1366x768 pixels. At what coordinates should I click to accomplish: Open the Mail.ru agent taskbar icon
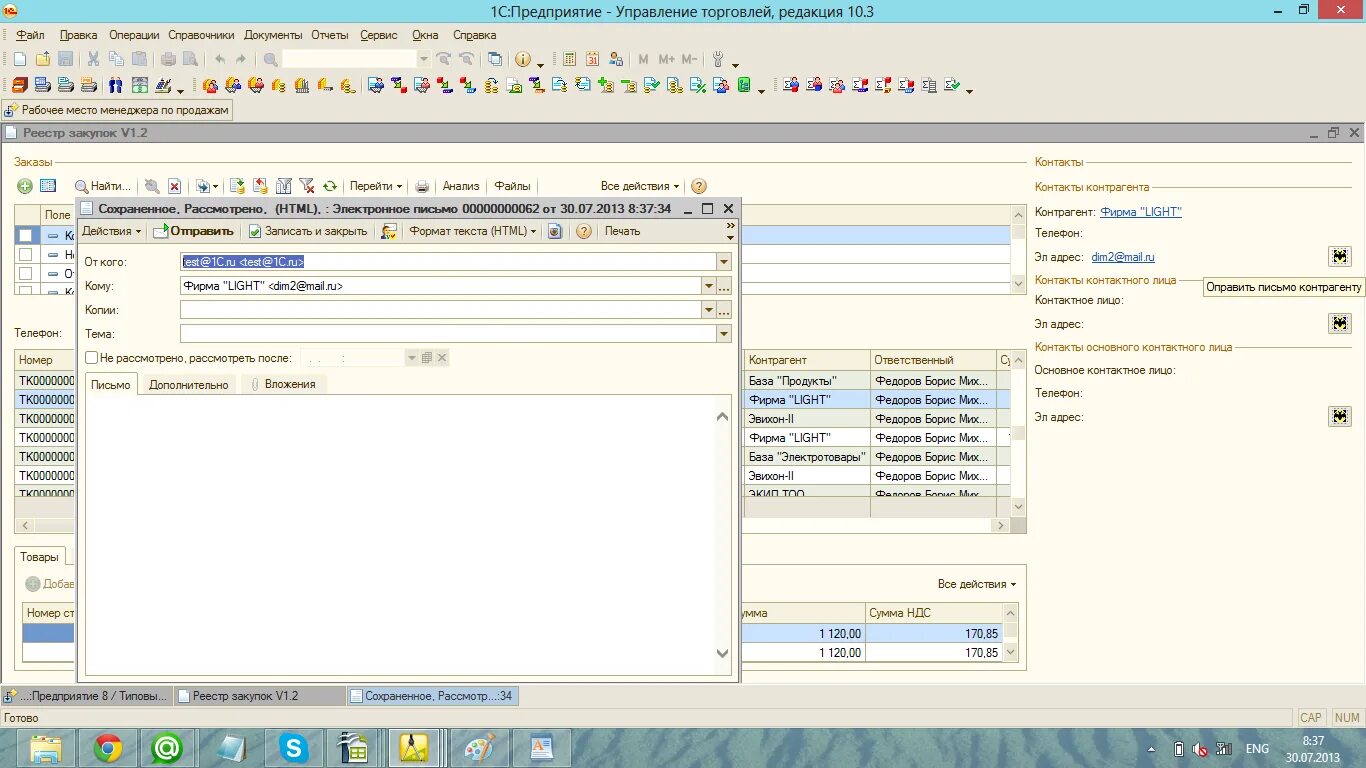click(x=167, y=748)
